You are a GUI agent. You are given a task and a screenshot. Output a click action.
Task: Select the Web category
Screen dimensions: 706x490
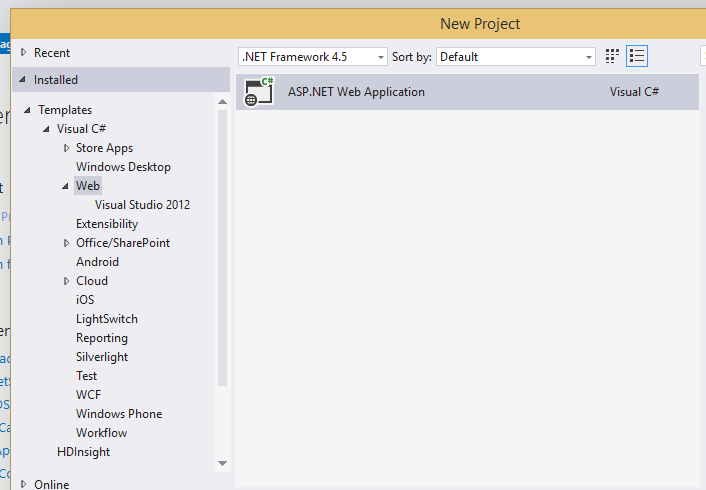coord(88,186)
